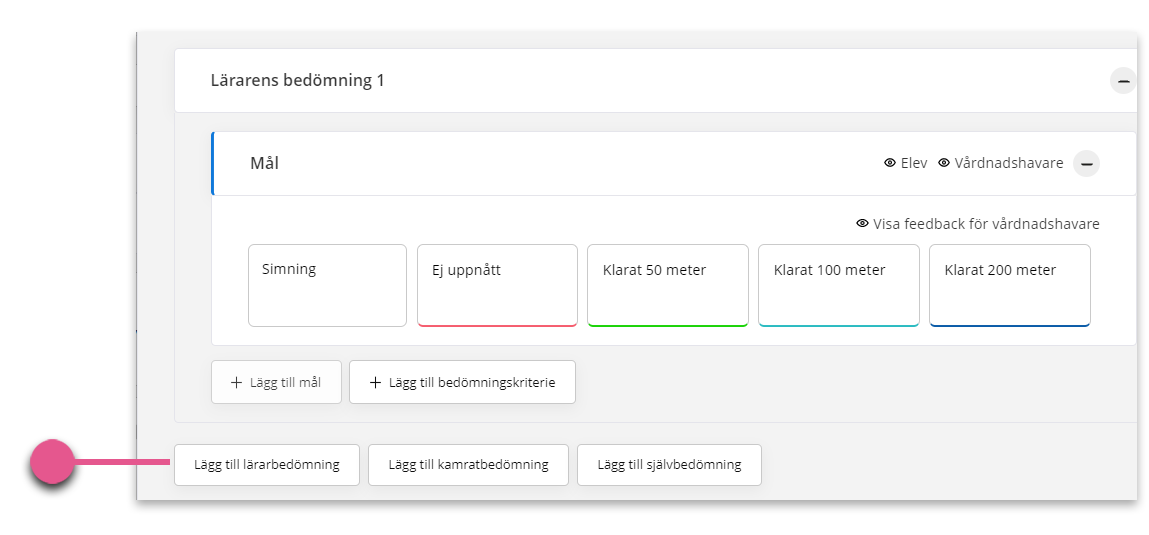Click the plus icon on Lägg till bedömningskriterie
The image size is (1149, 535).
click(375, 382)
